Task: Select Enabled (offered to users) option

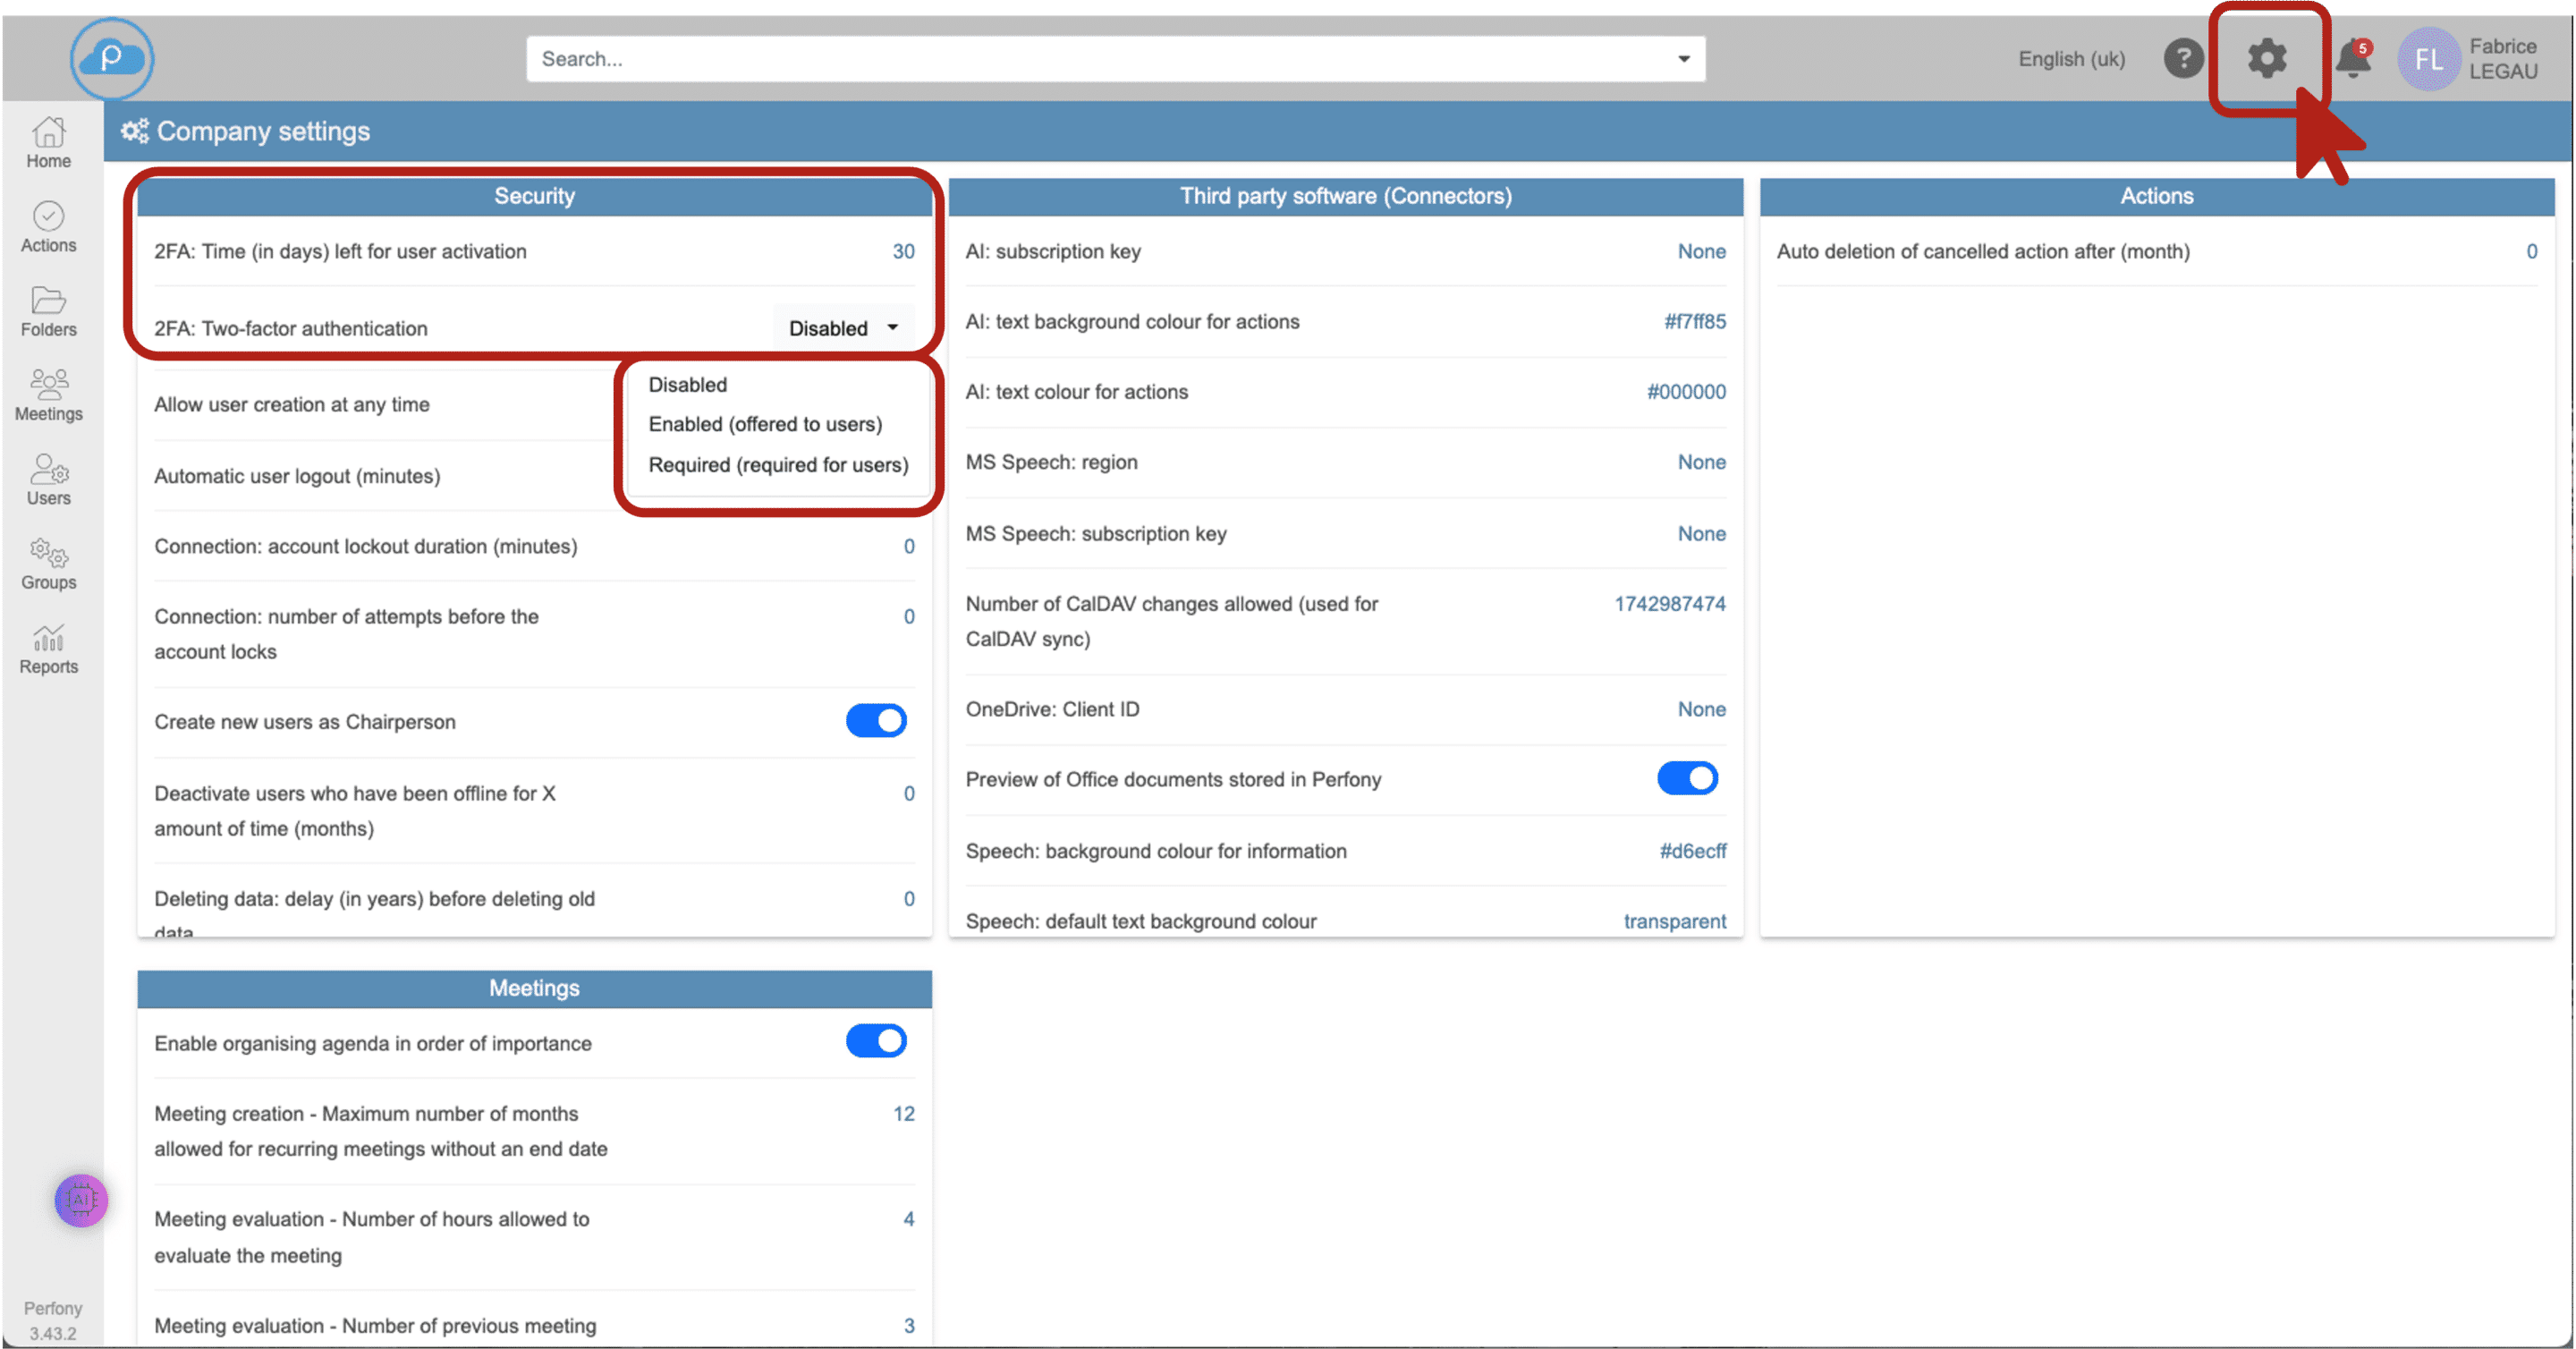Action: pos(765,424)
